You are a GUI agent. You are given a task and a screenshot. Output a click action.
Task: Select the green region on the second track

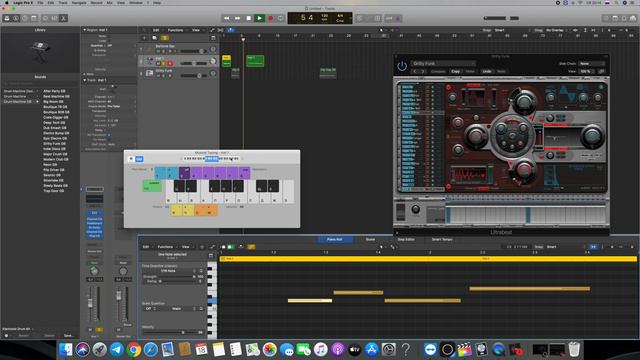(x=255, y=61)
